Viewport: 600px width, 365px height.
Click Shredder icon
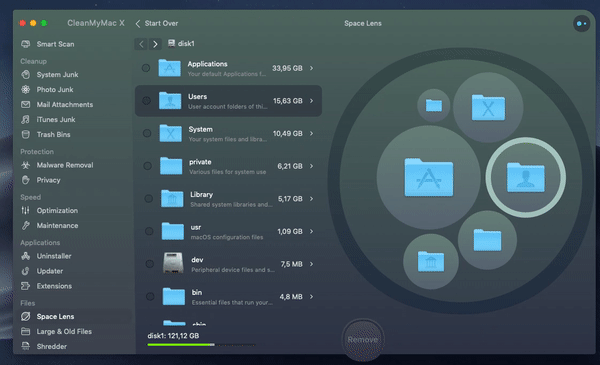pyautogui.click(x=26, y=346)
